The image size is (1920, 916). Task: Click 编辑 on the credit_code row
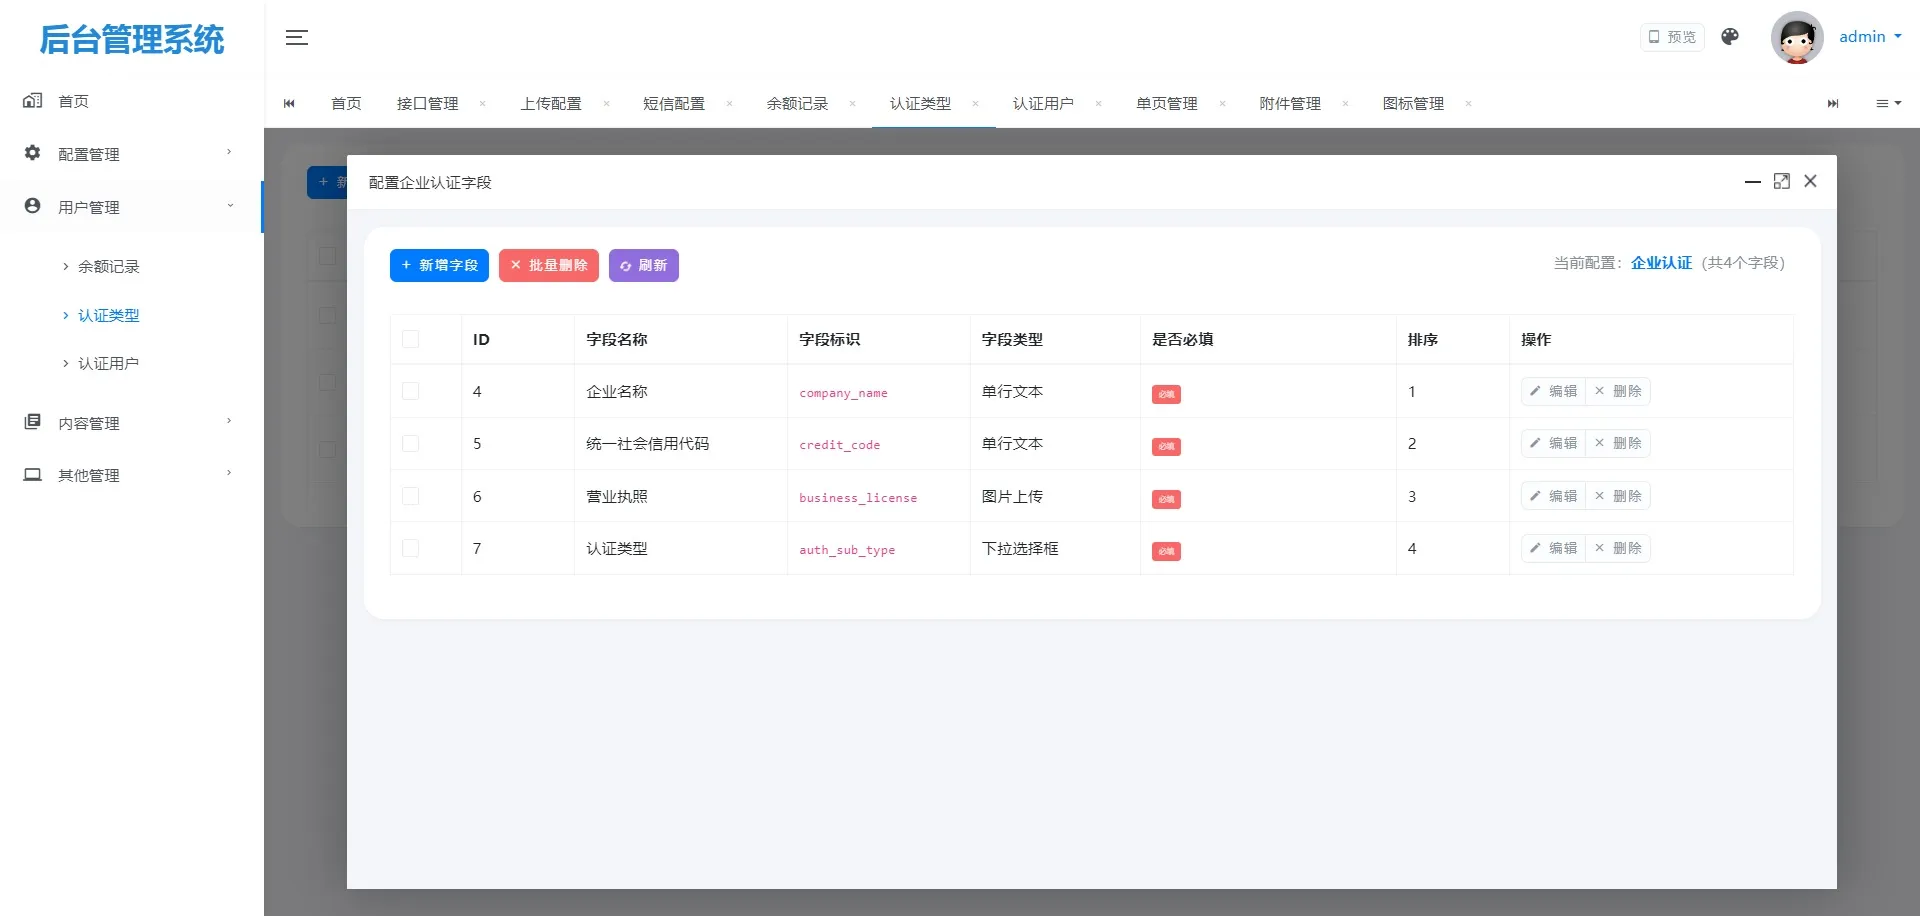click(x=1554, y=443)
